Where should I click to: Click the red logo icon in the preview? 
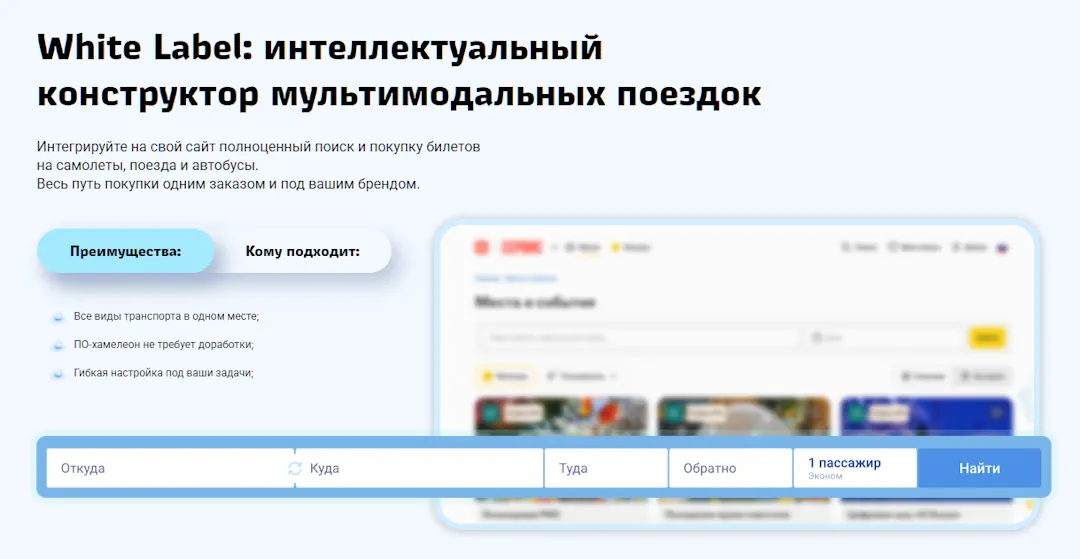pos(482,247)
